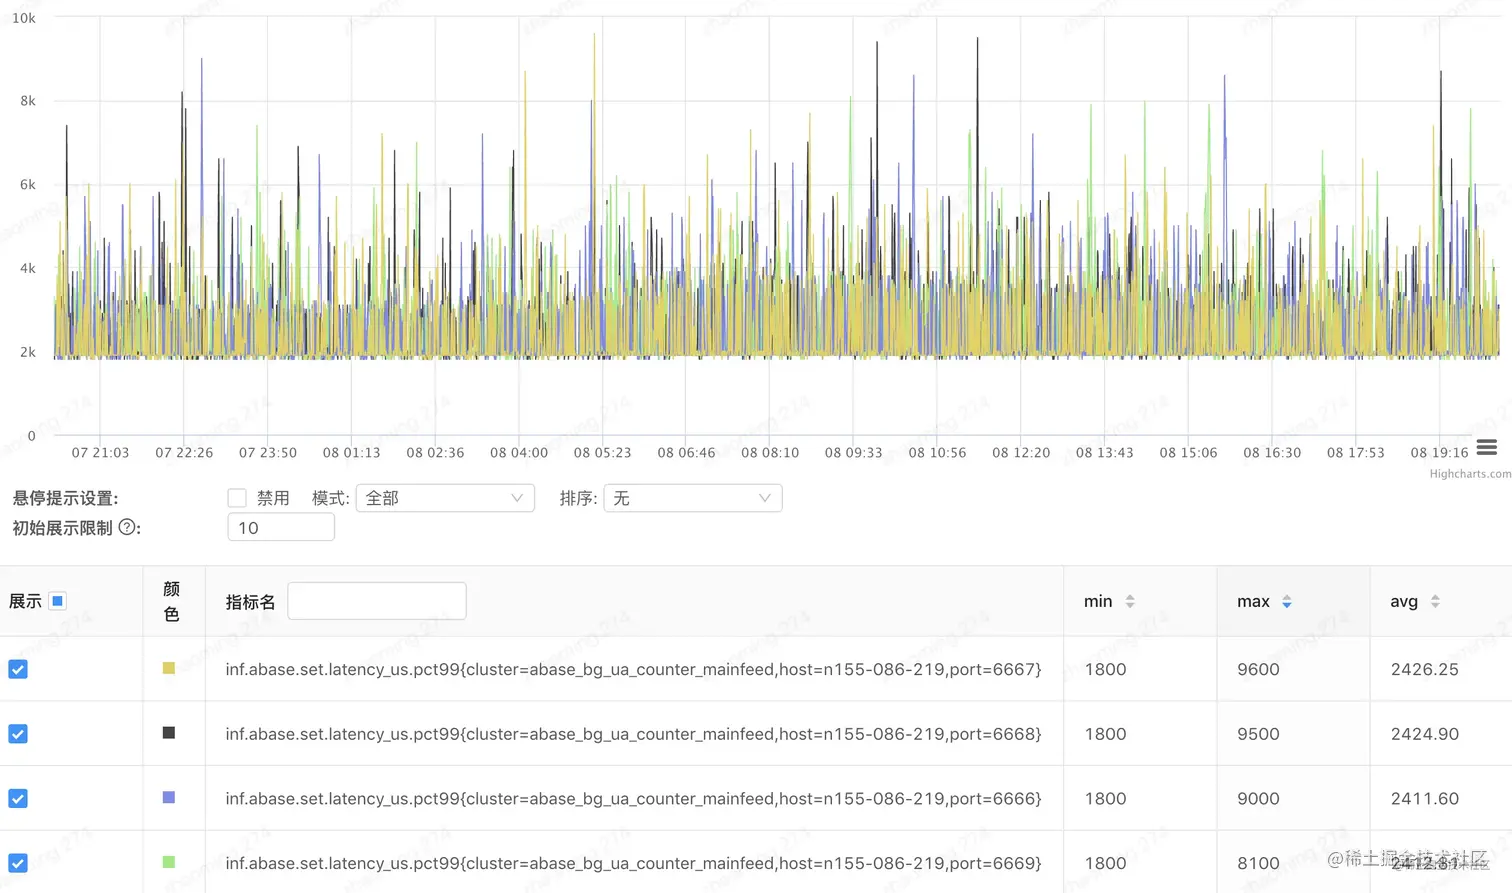Toggle the 展示 select-all checkbox in header
1512x893 pixels.
pos(58,601)
